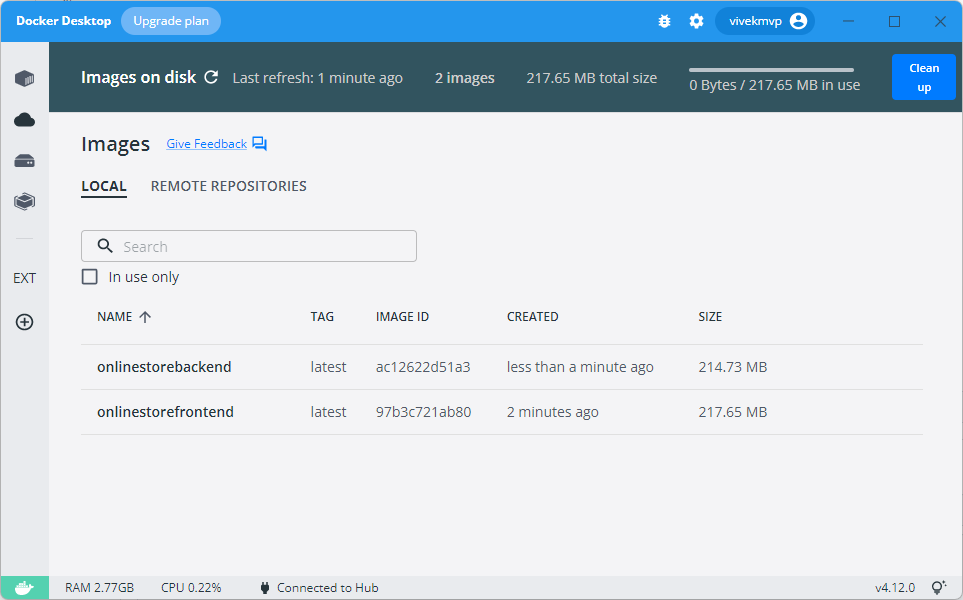Click the Docker whale icon in the status bar
The width and height of the screenshot is (963, 600).
(x=24, y=587)
